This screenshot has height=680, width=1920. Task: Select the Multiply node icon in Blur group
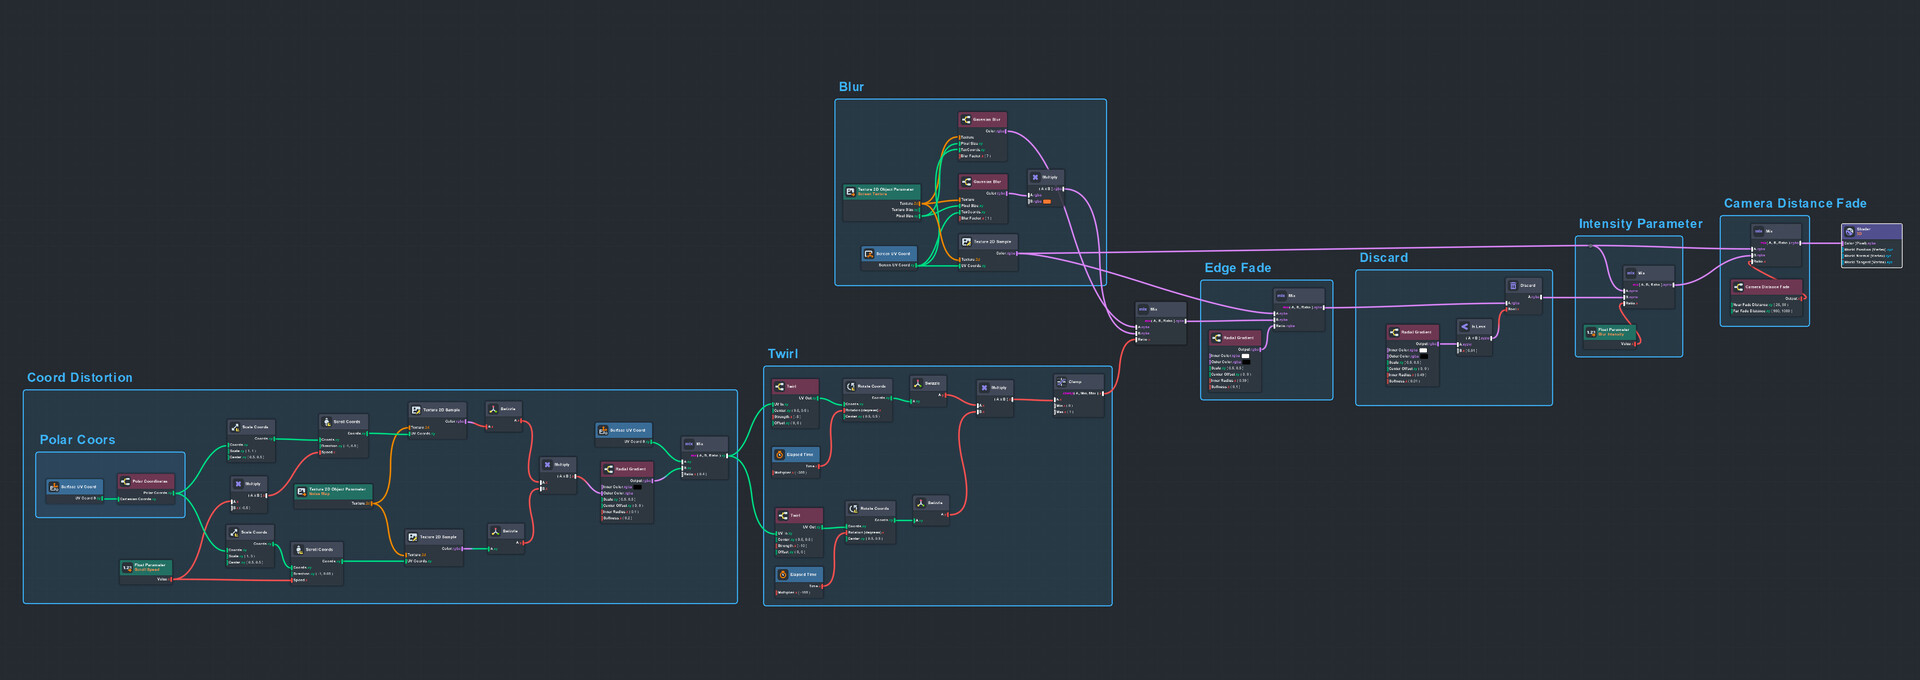click(x=1036, y=177)
